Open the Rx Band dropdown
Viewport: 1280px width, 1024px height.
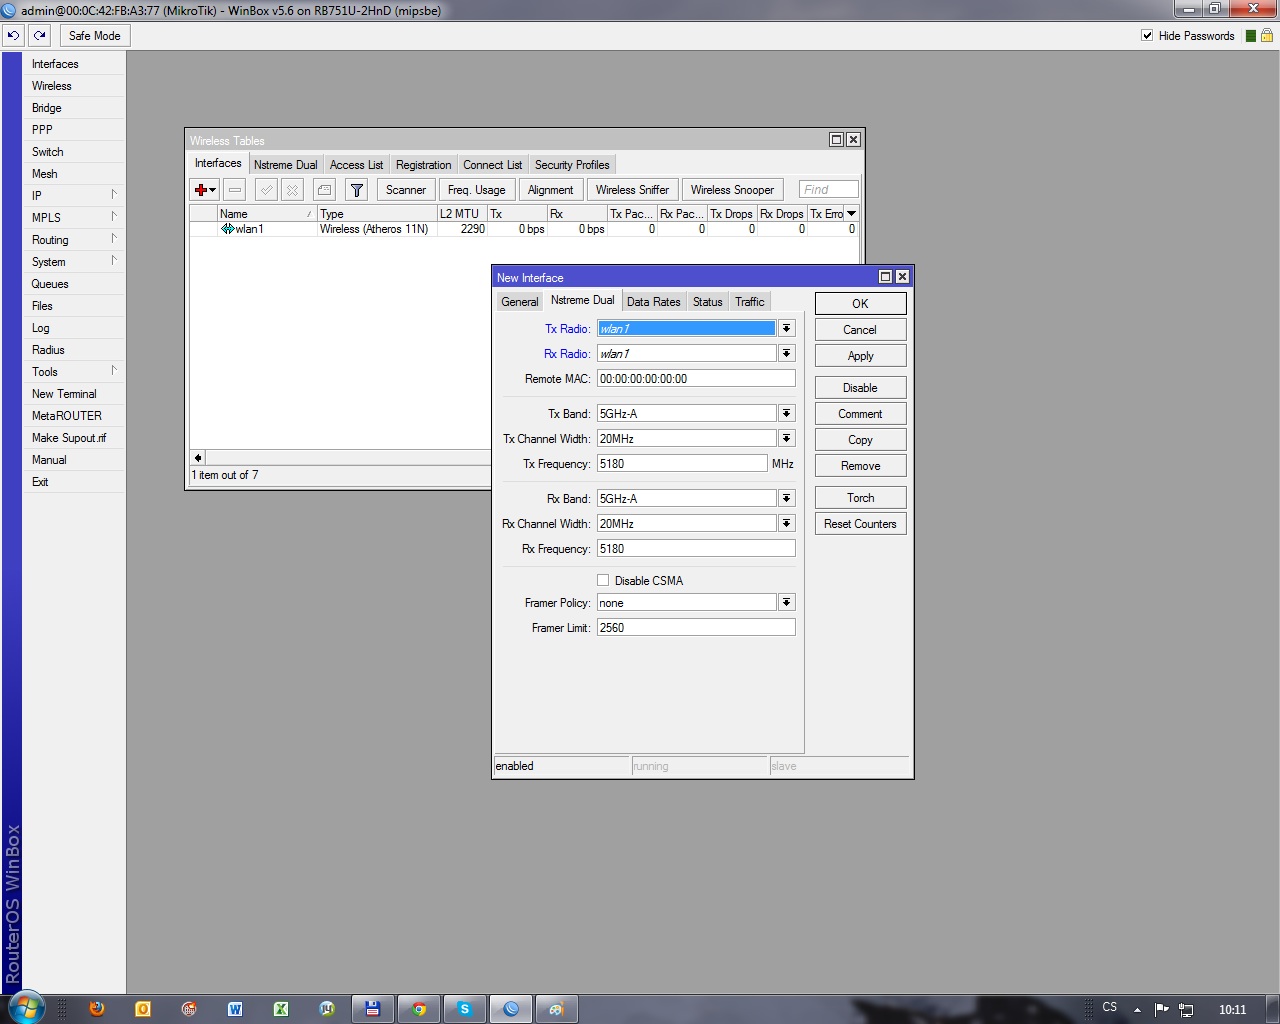[x=787, y=498]
